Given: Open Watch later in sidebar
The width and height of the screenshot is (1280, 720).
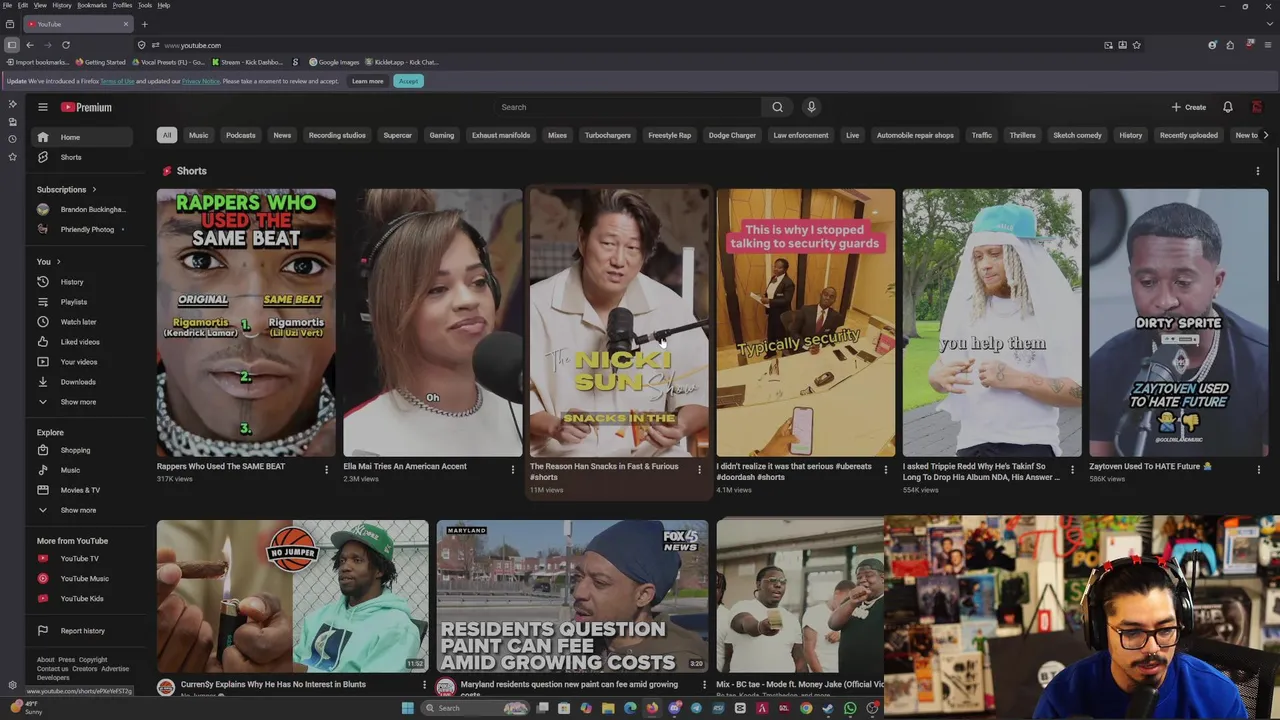Looking at the screenshot, I should point(83,322).
